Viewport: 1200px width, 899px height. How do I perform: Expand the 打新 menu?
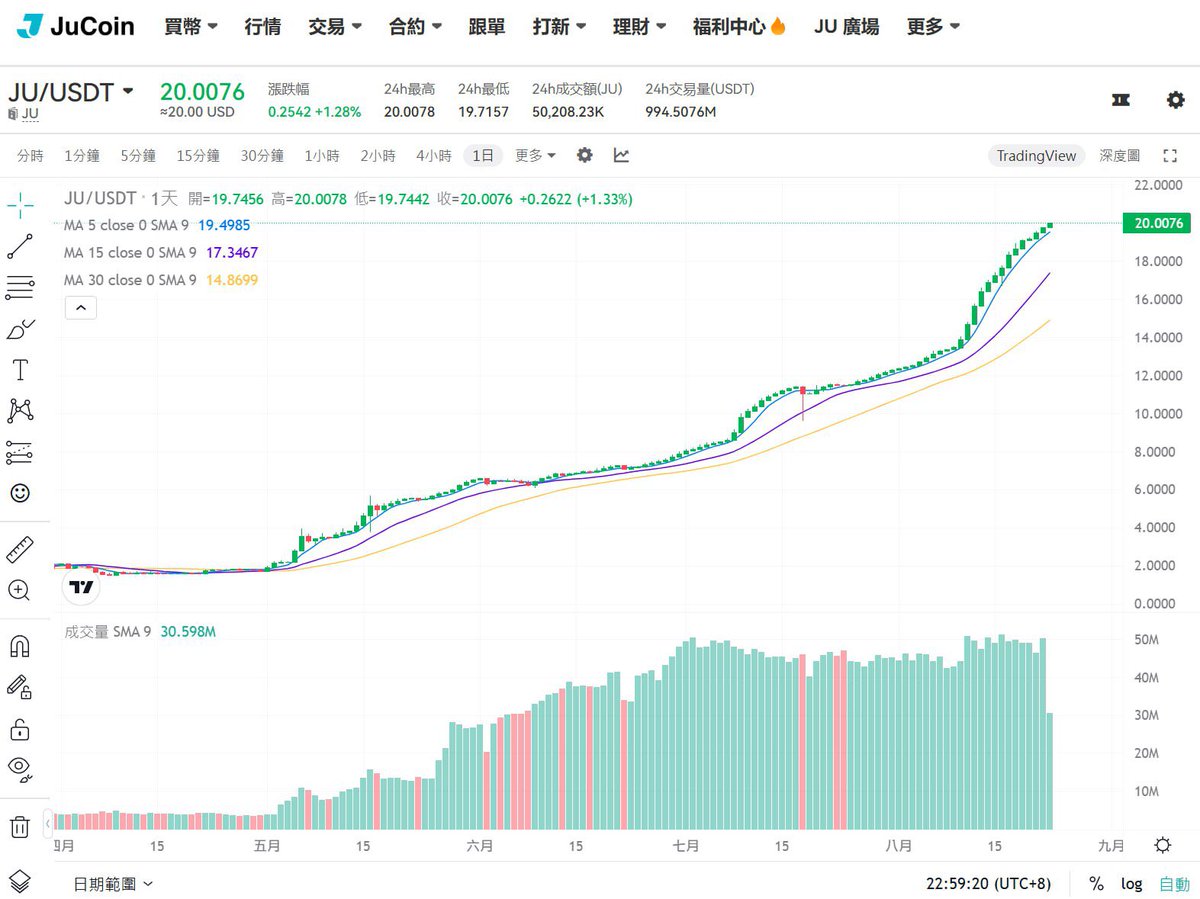[x=560, y=27]
